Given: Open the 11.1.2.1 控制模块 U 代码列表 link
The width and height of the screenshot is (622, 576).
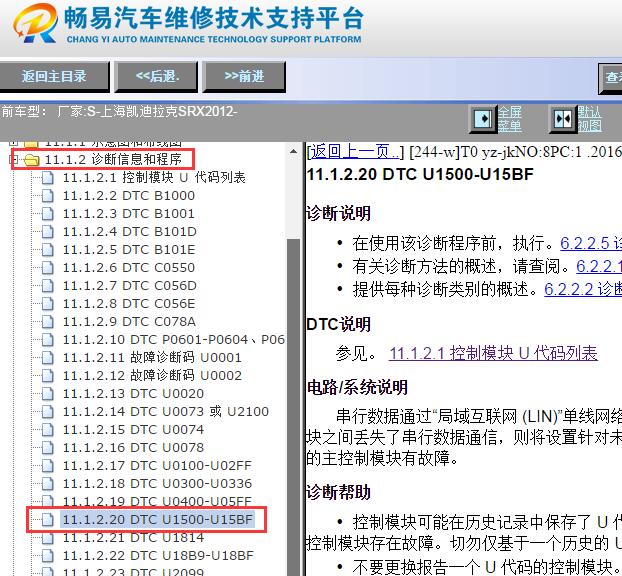Looking at the screenshot, I should [x=493, y=353].
